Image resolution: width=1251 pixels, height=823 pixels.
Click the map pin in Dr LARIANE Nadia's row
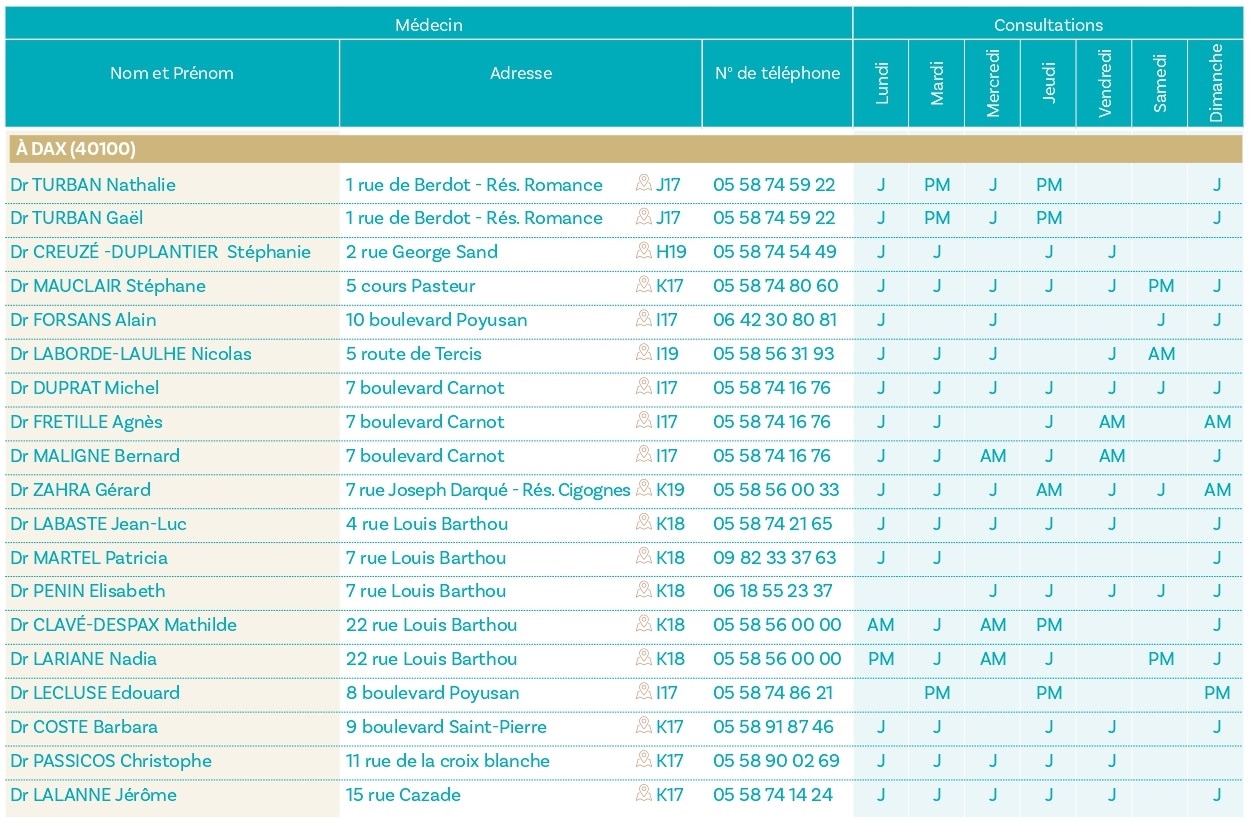pos(644,657)
